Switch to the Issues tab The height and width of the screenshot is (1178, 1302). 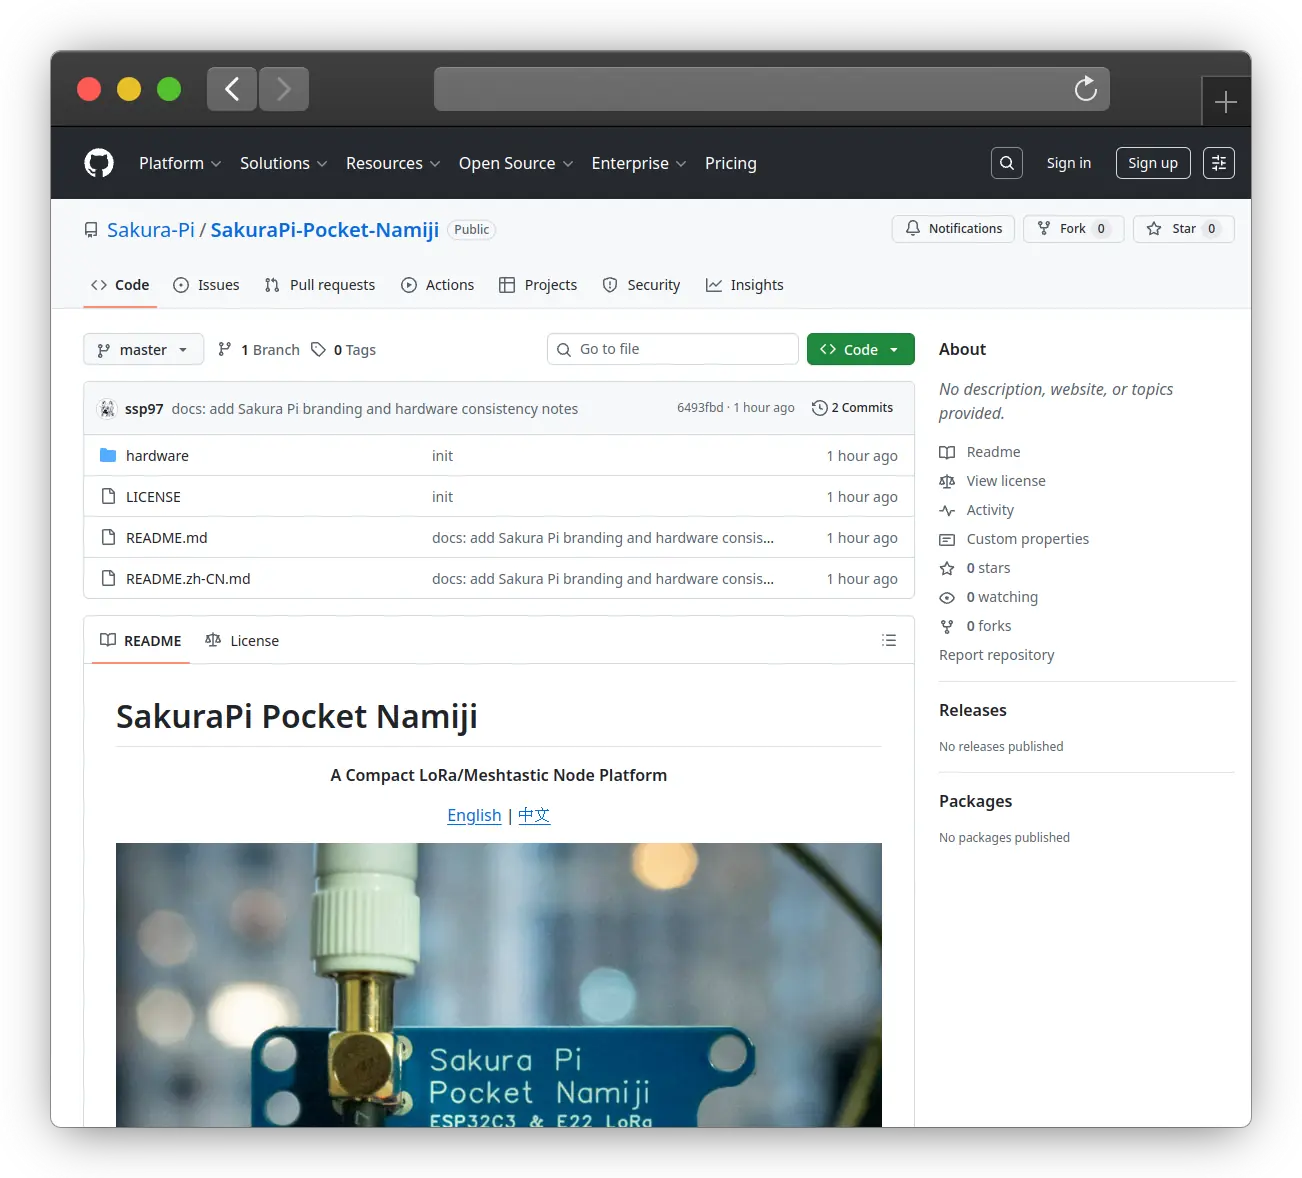point(207,285)
